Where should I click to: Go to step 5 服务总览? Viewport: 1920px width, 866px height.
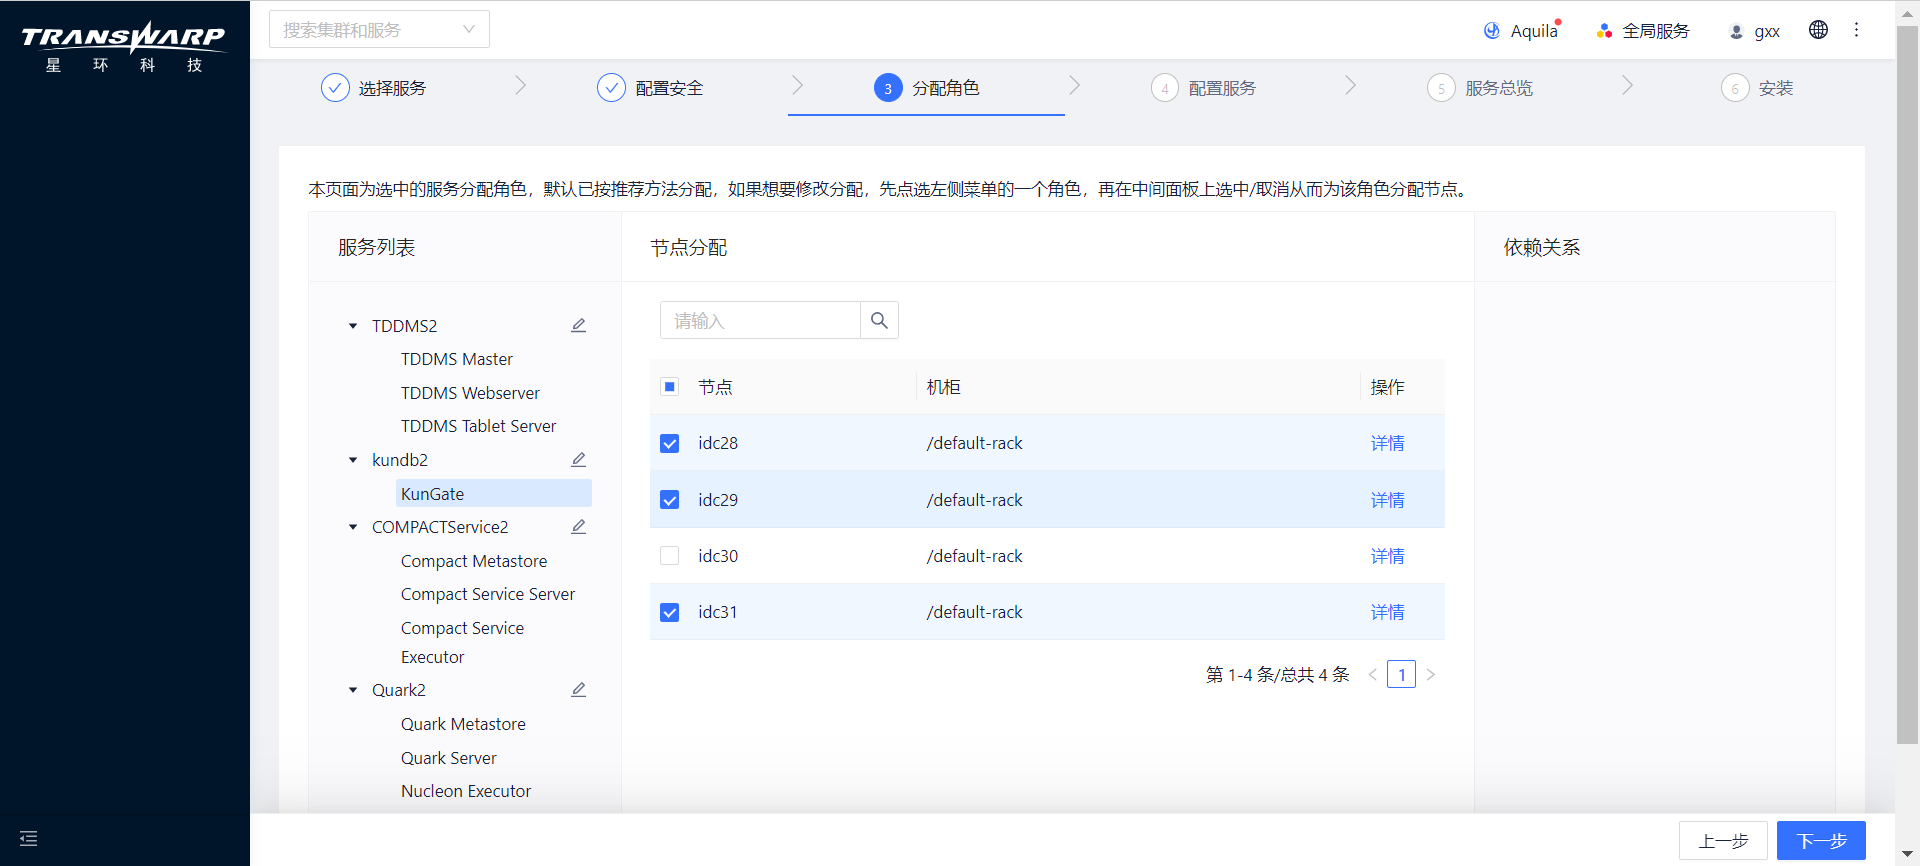(1480, 88)
